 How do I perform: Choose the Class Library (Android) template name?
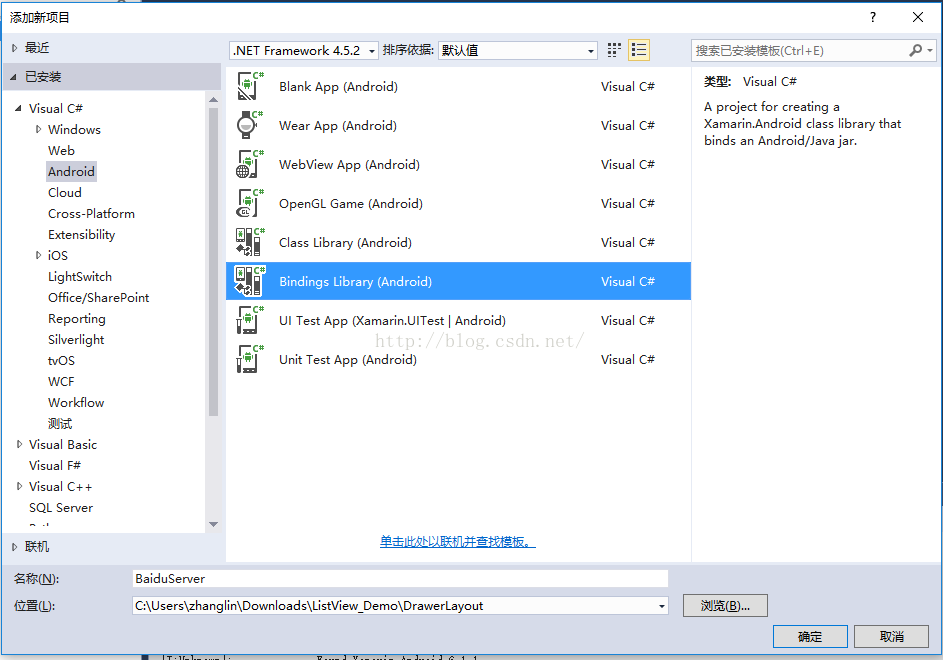pyautogui.click(x=345, y=242)
